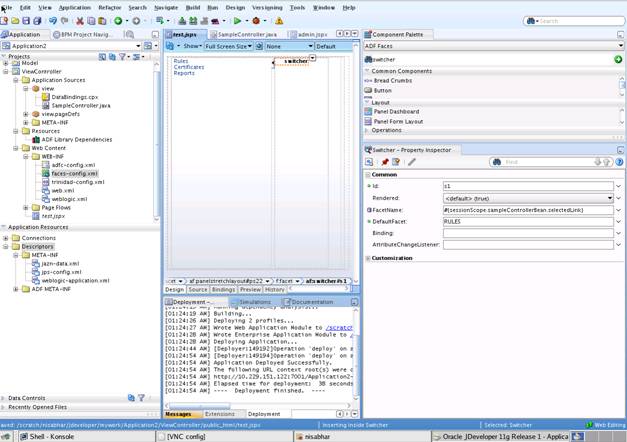Click the binoculars icon in the Find box
Screen dimensions: 627x442
coord(497,162)
